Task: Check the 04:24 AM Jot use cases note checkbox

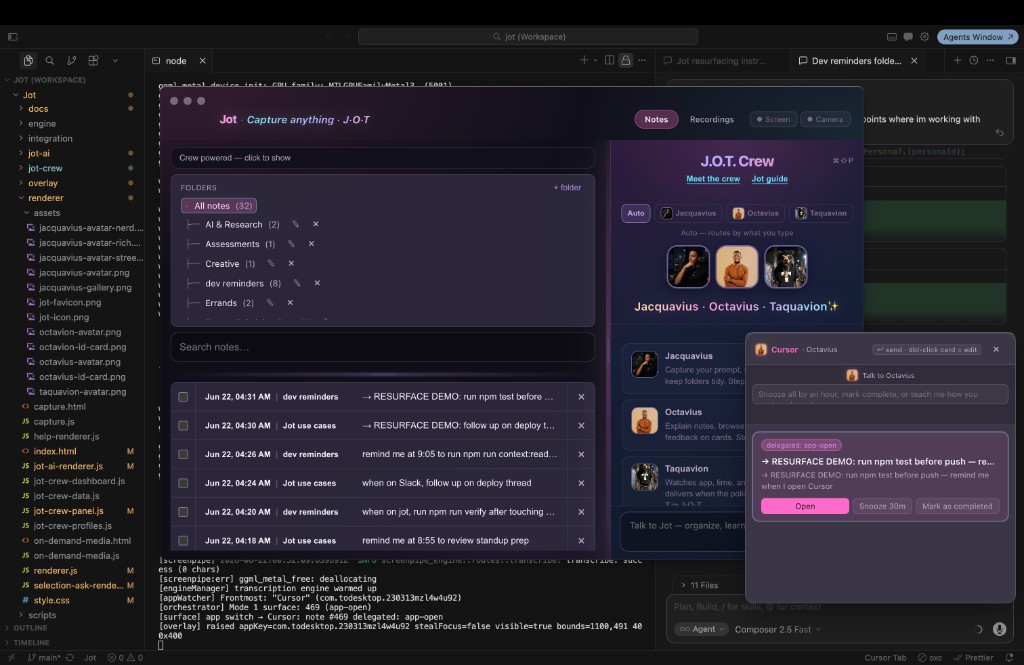Action: [x=184, y=483]
